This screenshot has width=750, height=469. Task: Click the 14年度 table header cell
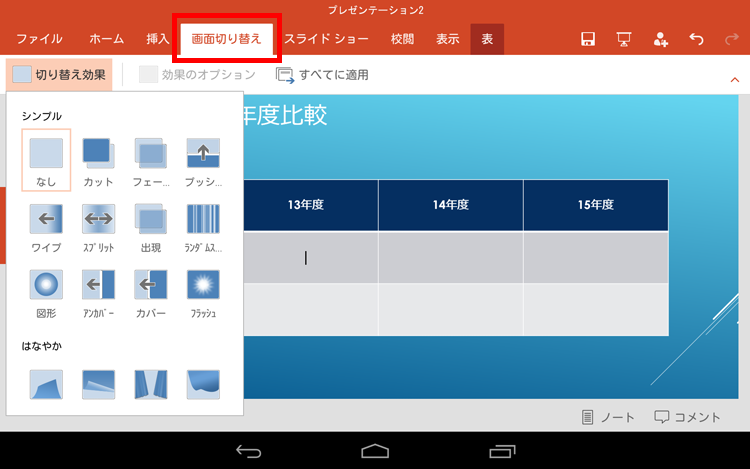(x=450, y=205)
